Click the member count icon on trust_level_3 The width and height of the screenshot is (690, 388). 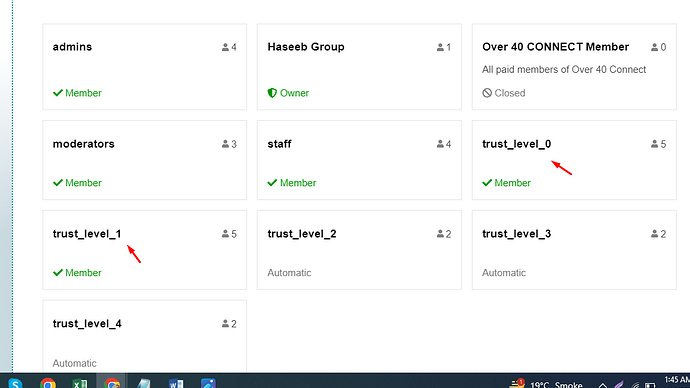coord(654,234)
